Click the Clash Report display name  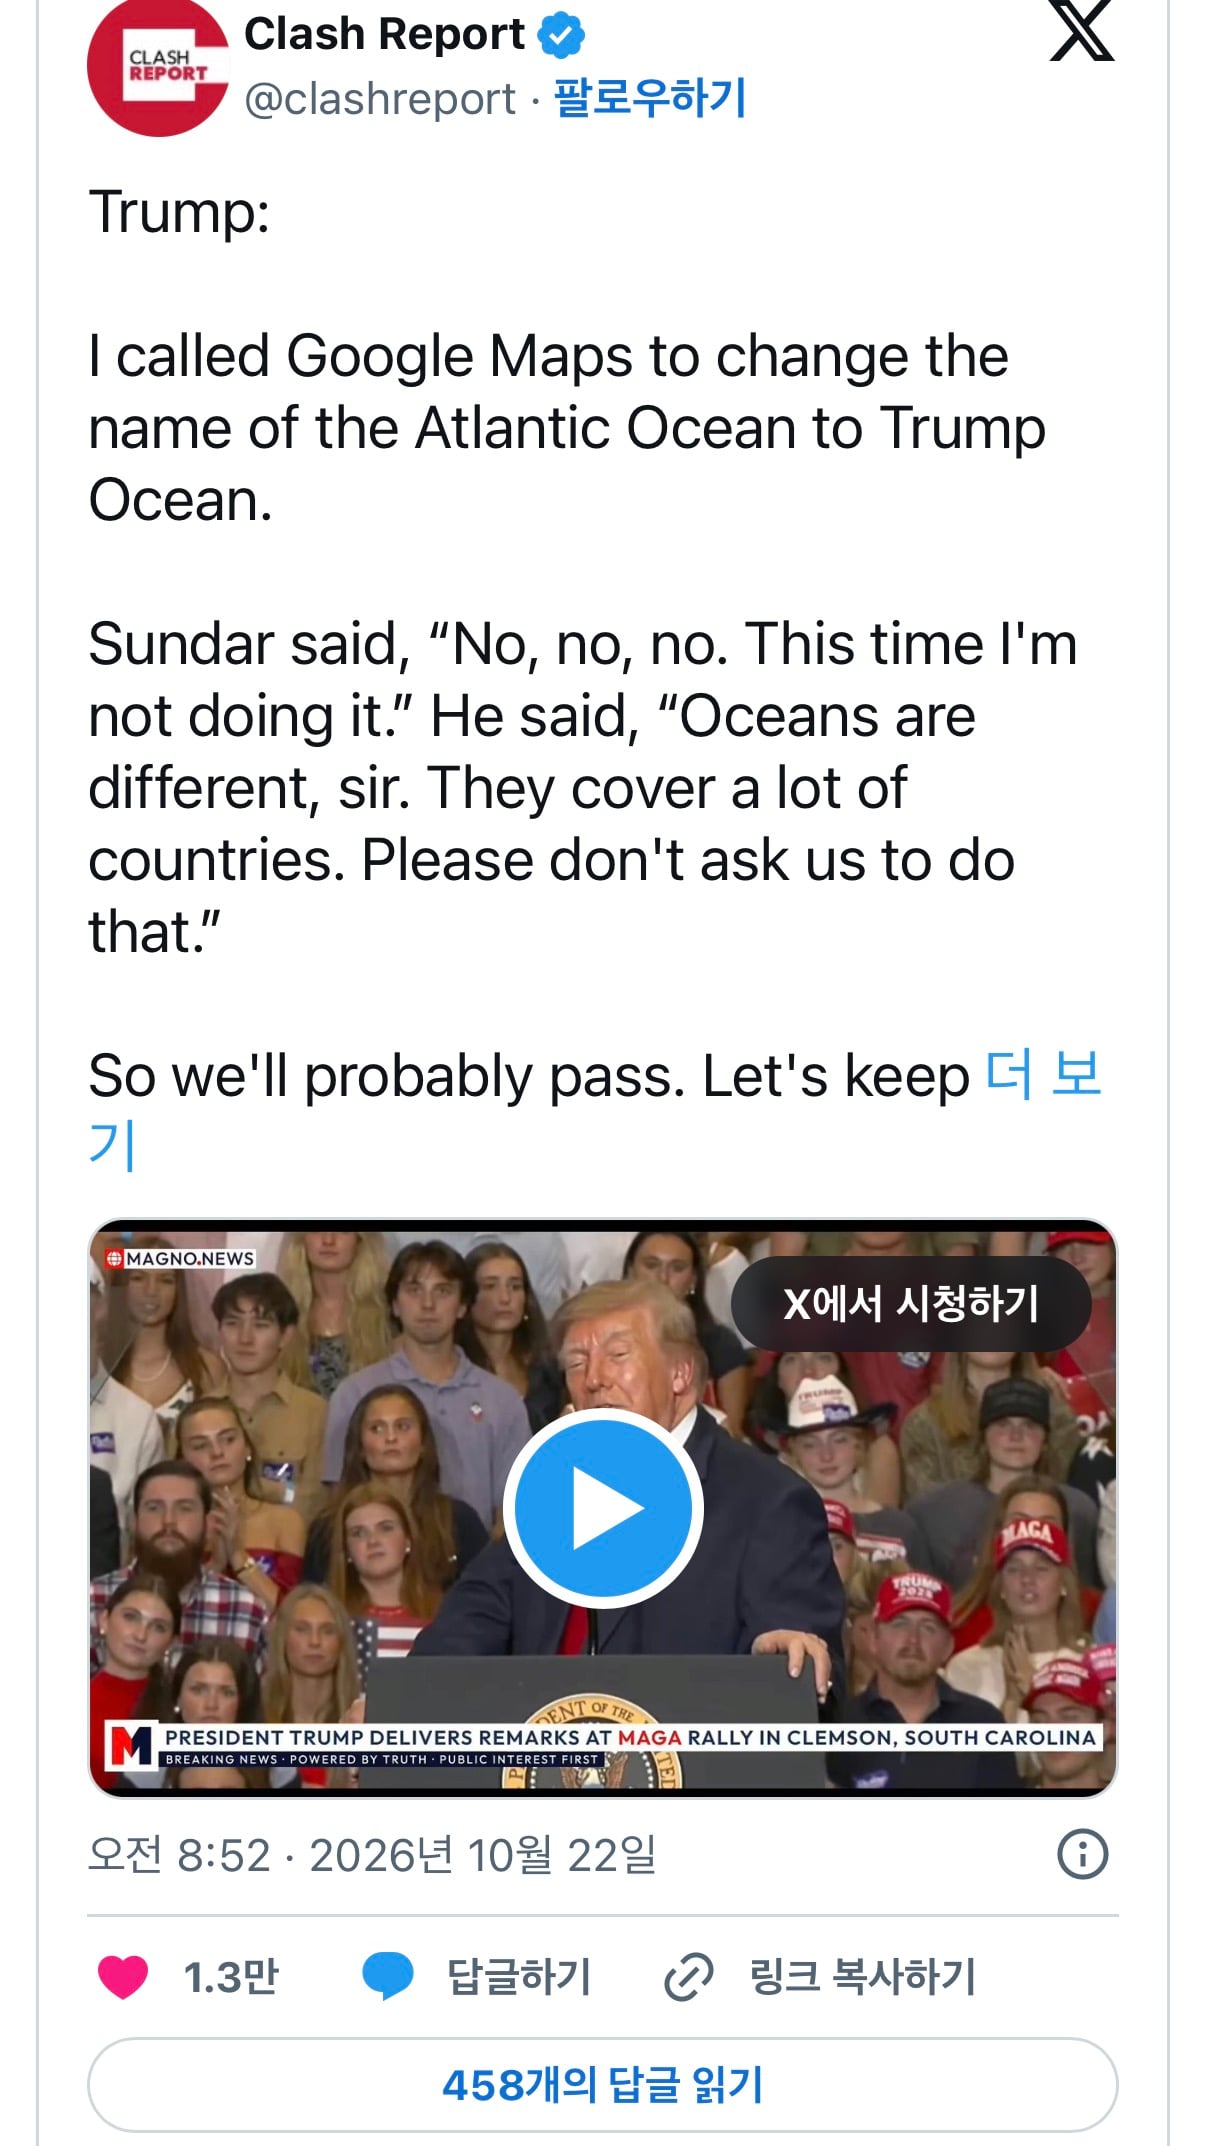[x=384, y=35]
